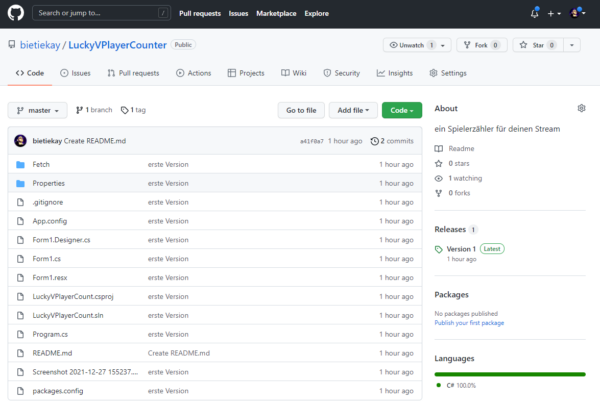Click the LuckyVPlayerCount.sln file icon
This screenshot has height=405, width=600.
click(x=20, y=315)
